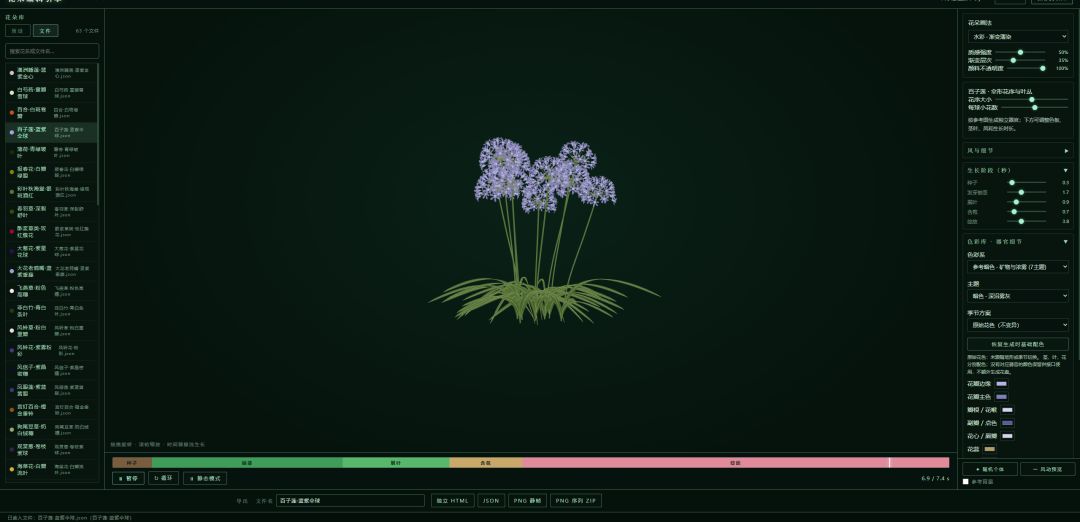The image size is (1080, 522).
Task: Open the 花朵画法 painting style dropdown
Action: coord(1018,36)
